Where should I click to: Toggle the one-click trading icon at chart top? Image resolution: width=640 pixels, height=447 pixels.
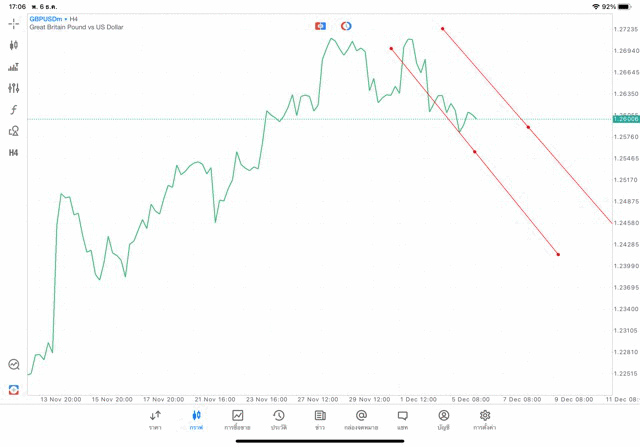tap(320, 25)
